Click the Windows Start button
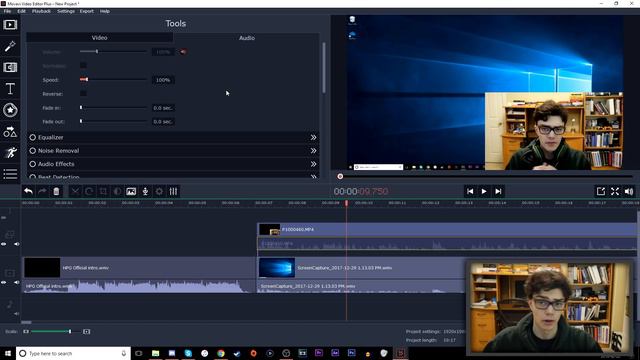 pos(8,353)
